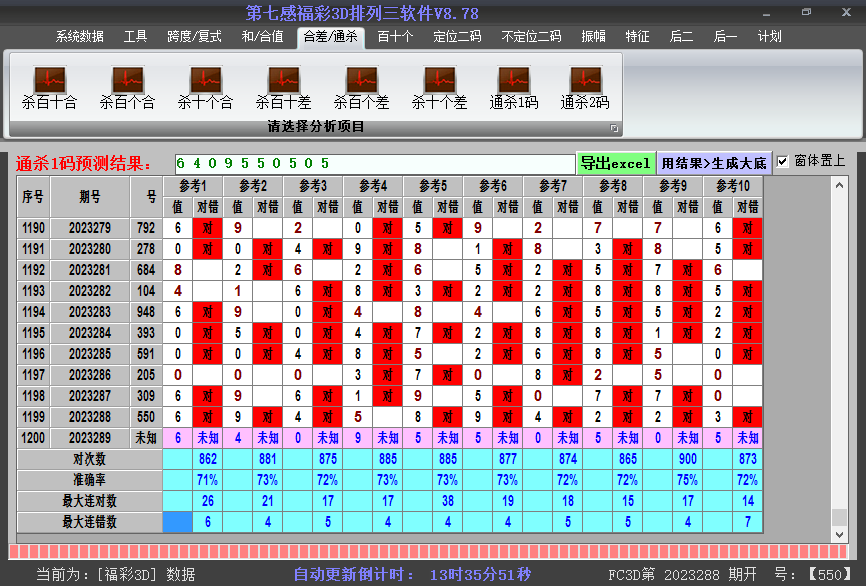Screen dimensions: 866x586
Task: Select period cell 2023279
Action: (89, 228)
